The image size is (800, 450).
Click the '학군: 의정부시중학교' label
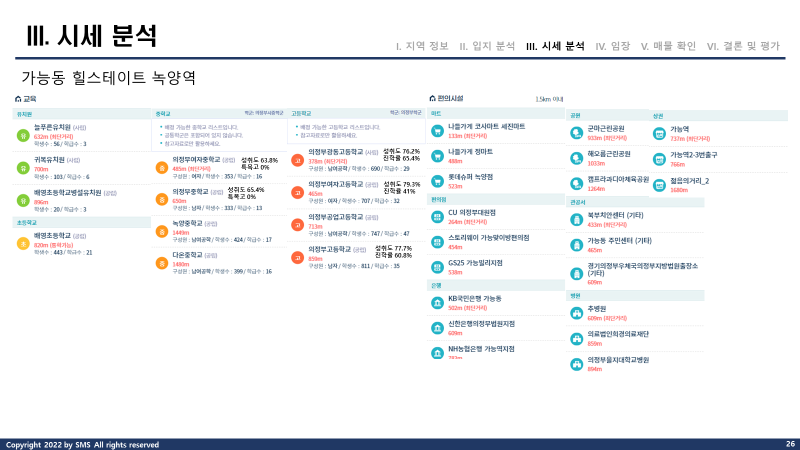click(263, 113)
